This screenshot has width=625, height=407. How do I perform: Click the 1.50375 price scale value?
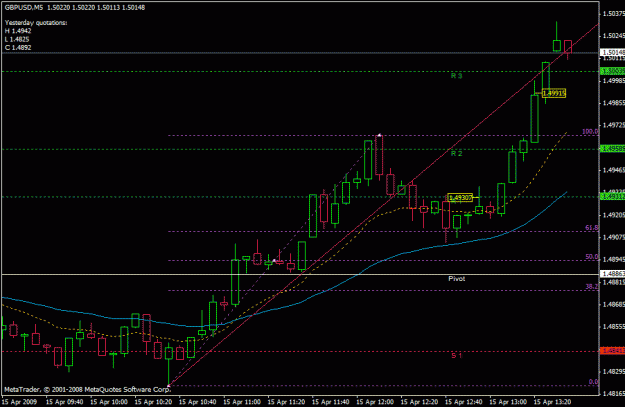(613, 14)
